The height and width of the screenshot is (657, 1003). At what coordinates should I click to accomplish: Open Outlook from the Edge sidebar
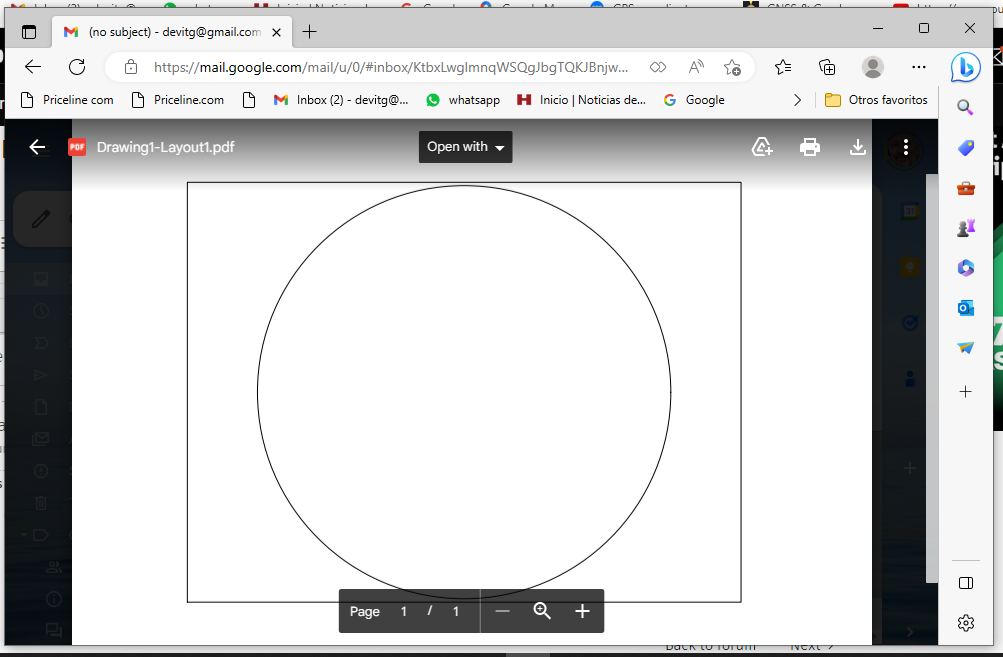coord(964,307)
